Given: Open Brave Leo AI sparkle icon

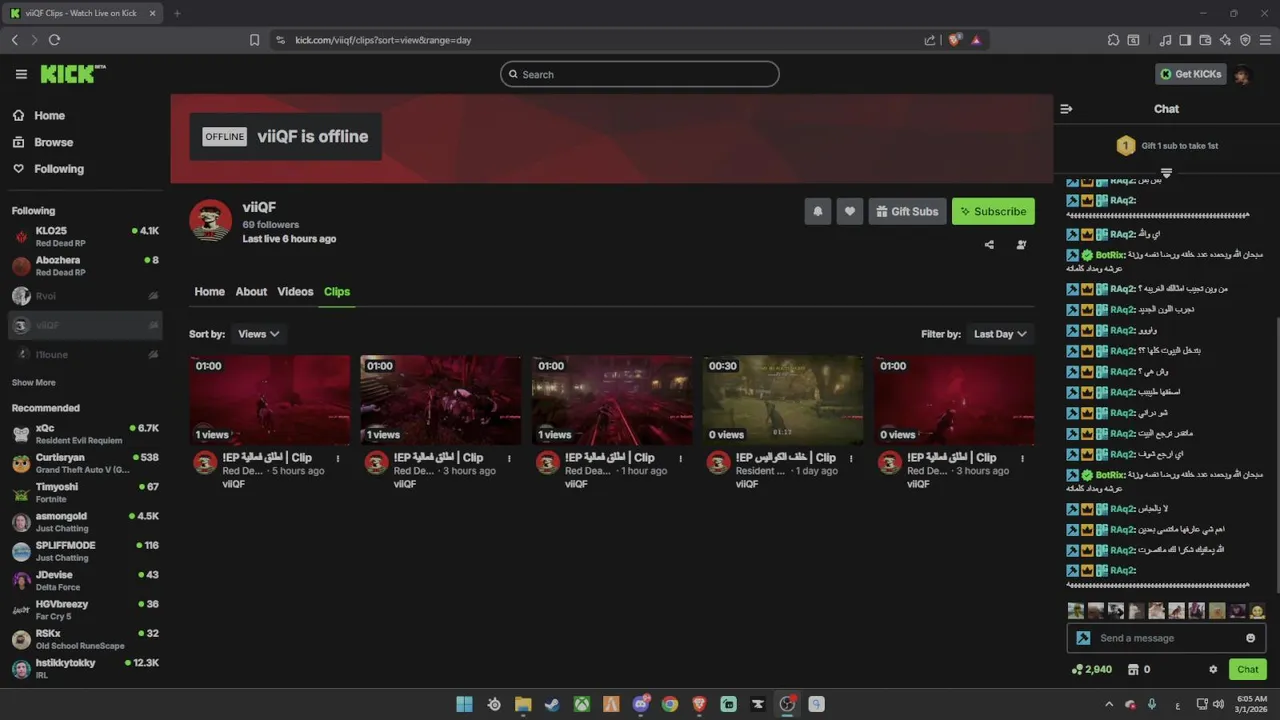Looking at the screenshot, I should tap(1225, 40).
